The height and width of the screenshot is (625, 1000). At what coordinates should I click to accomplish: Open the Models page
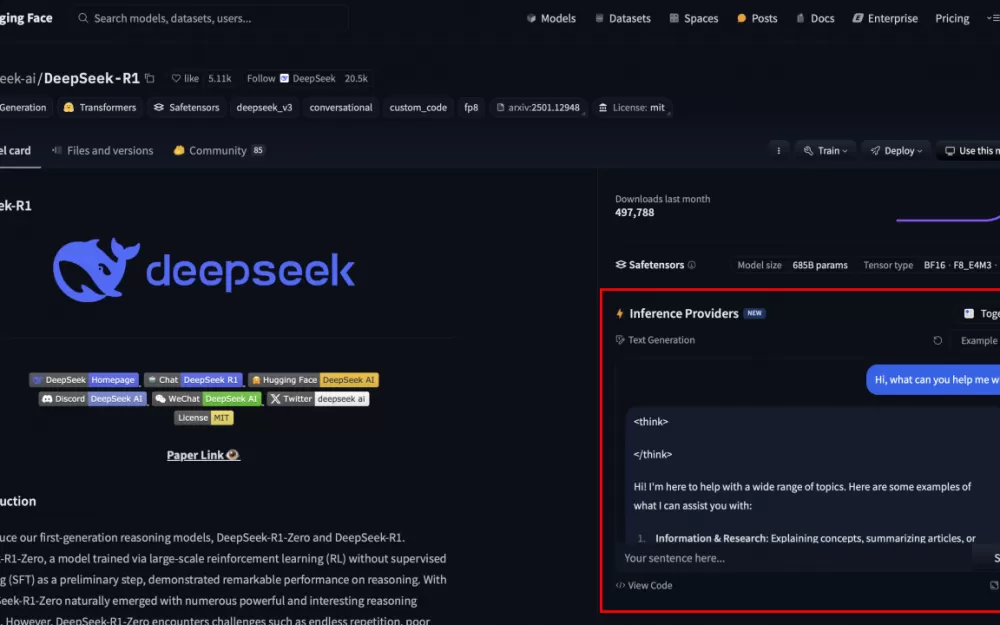551,18
